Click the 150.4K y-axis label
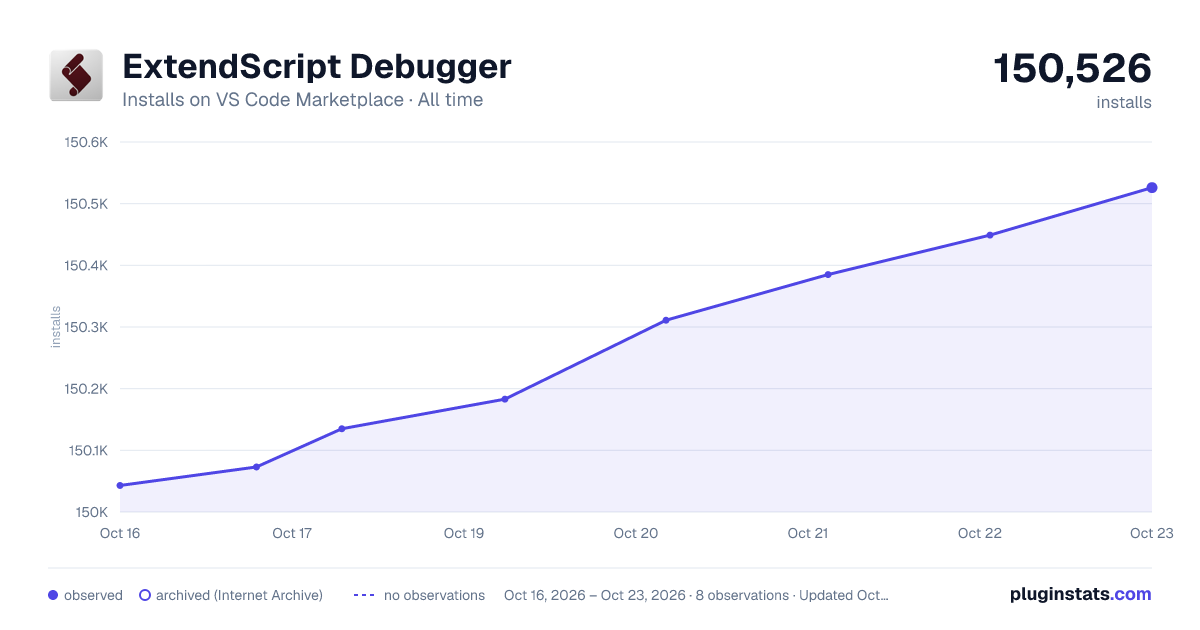Viewport: 1200px width, 630px height. (x=86, y=266)
